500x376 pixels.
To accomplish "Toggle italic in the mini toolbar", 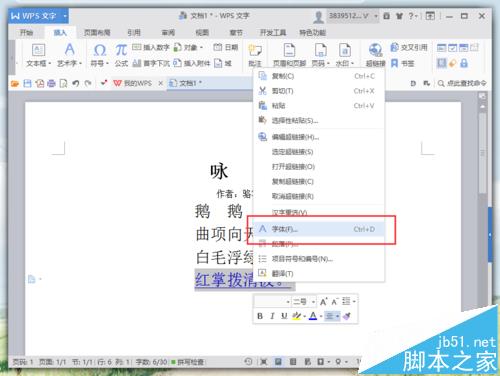I will 272,316.
